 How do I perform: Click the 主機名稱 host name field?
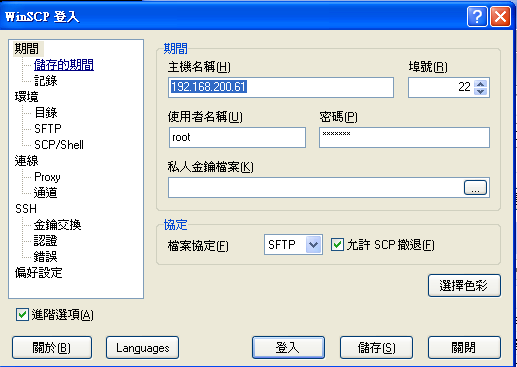[x=281, y=87]
